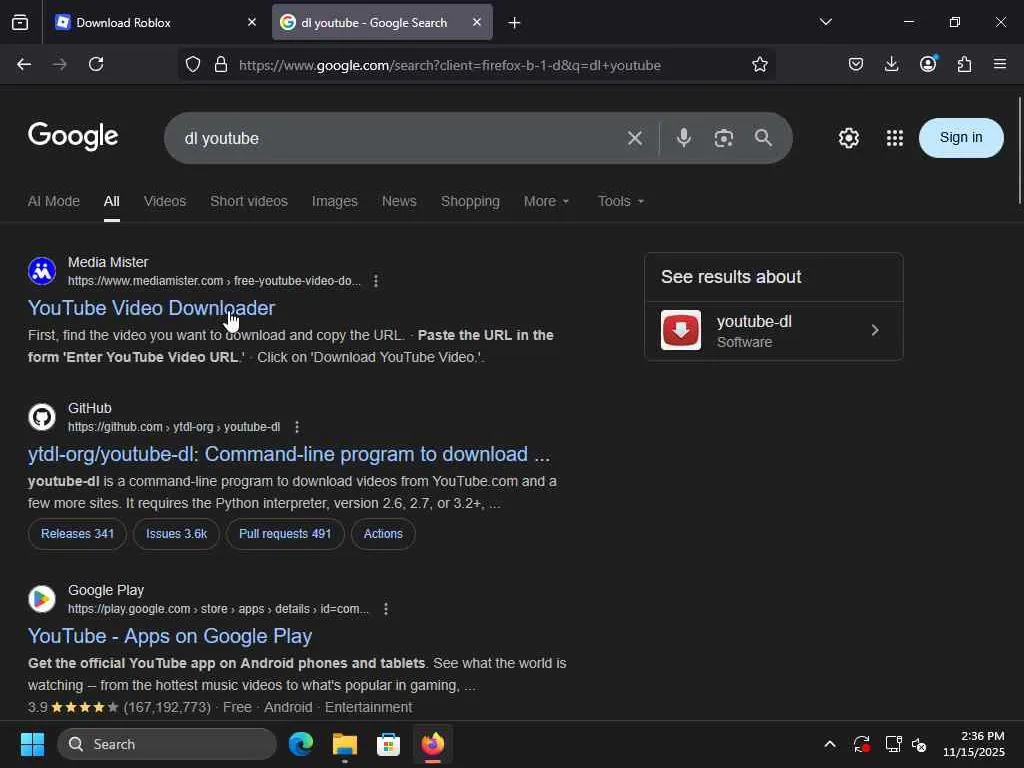
Task: Click into the Google search field
Action: [x=398, y=138]
